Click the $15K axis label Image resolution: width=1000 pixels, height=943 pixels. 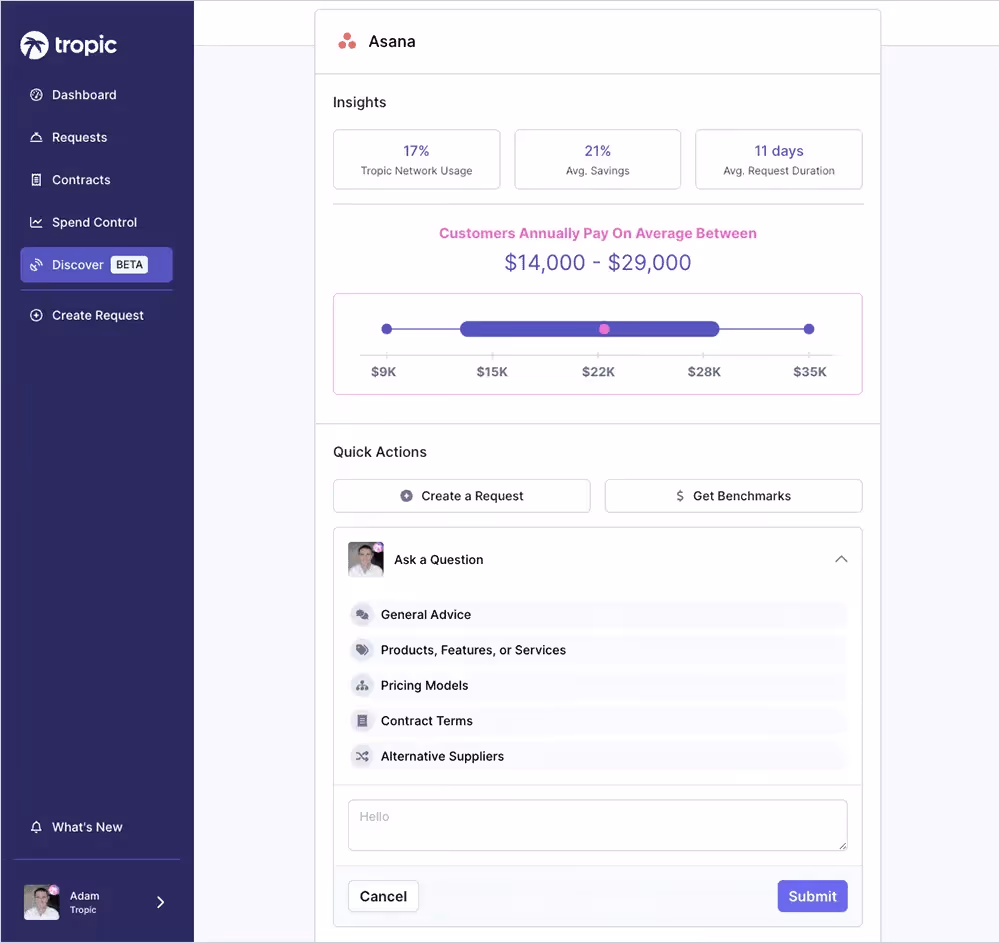coord(492,372)
